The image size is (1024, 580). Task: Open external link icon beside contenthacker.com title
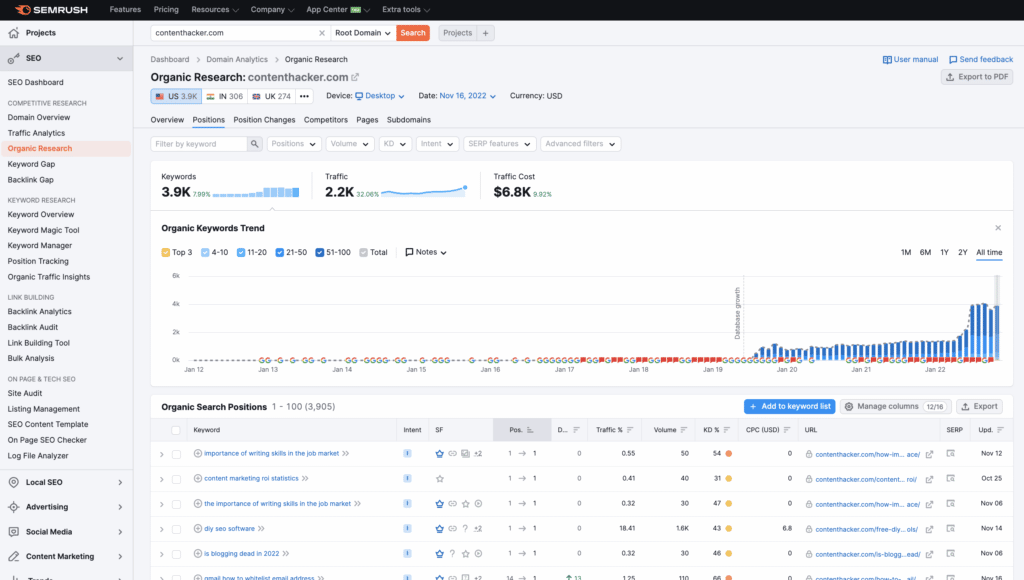[355, 77]
